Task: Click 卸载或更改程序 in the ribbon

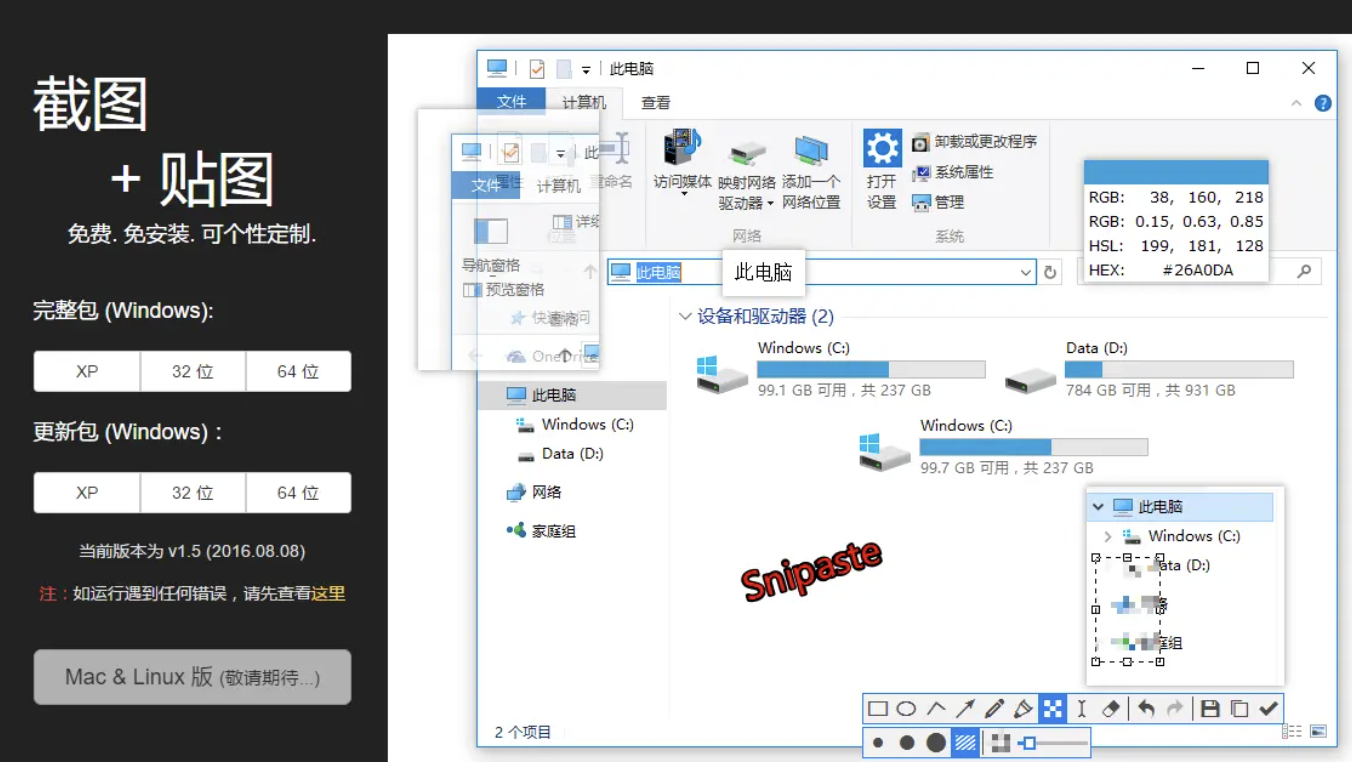Action: [974, 142]
